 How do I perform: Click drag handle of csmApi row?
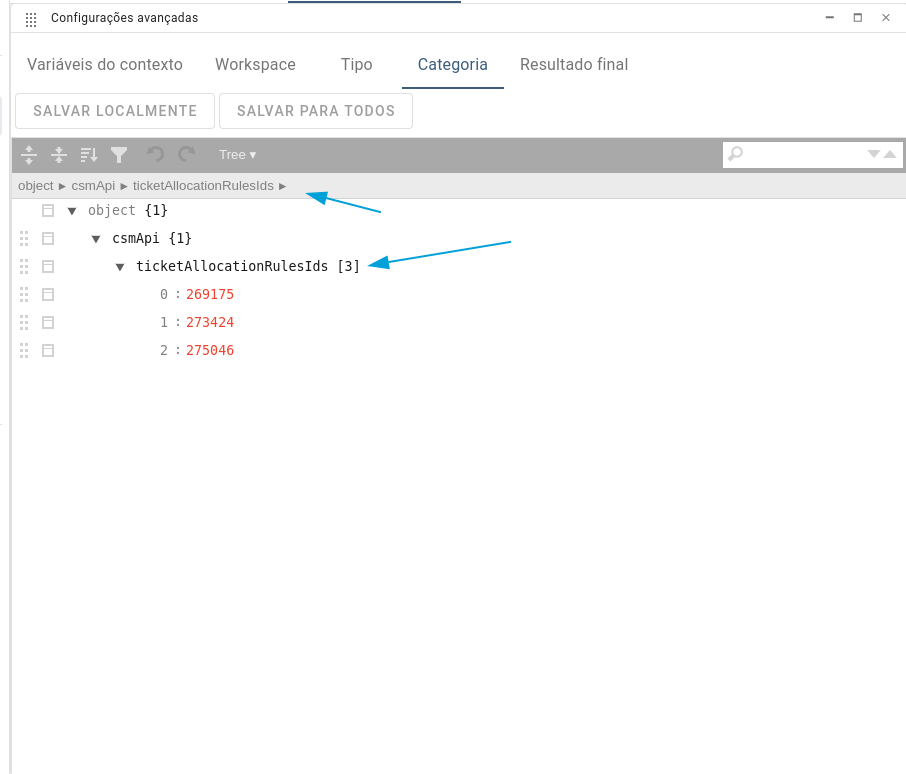24,239
